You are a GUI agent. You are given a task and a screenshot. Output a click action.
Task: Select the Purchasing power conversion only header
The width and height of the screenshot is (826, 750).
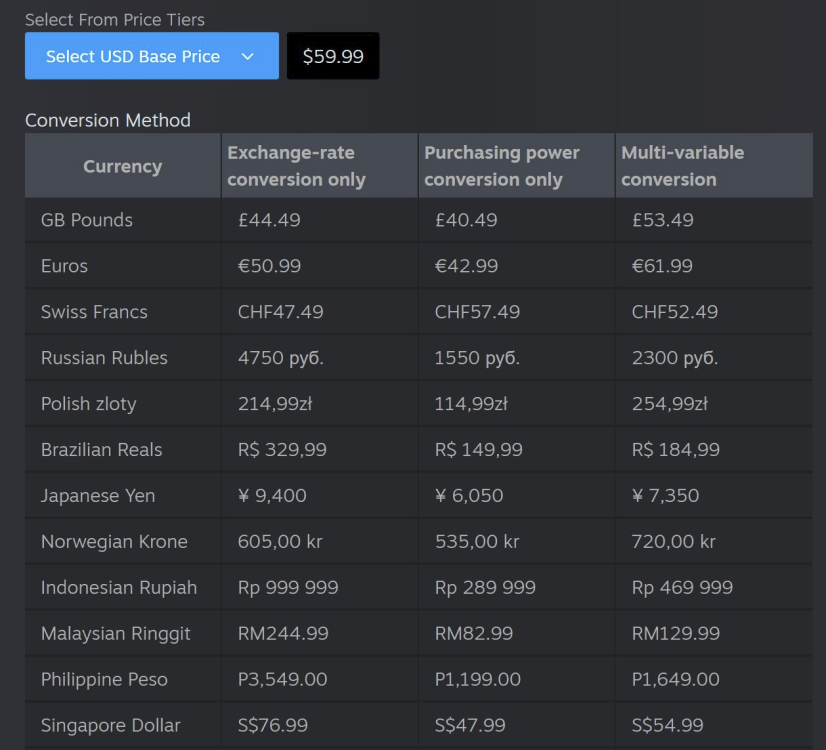pyautogui.click(x=501, y=166)
